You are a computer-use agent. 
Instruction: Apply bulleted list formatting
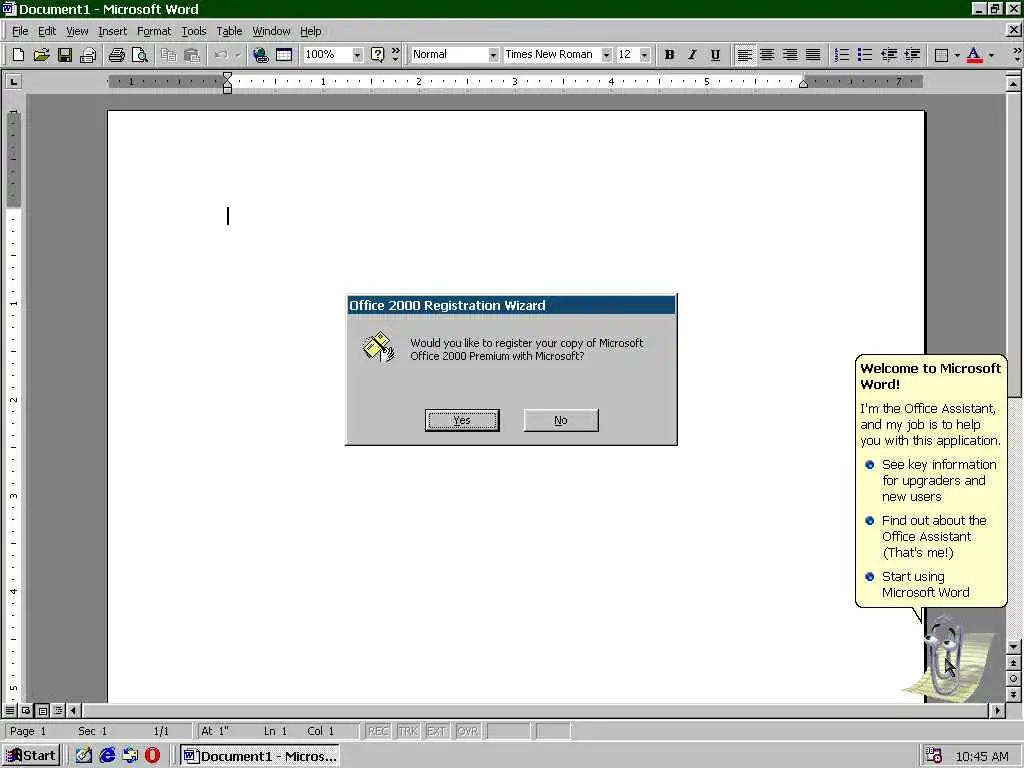pos(865,55)
